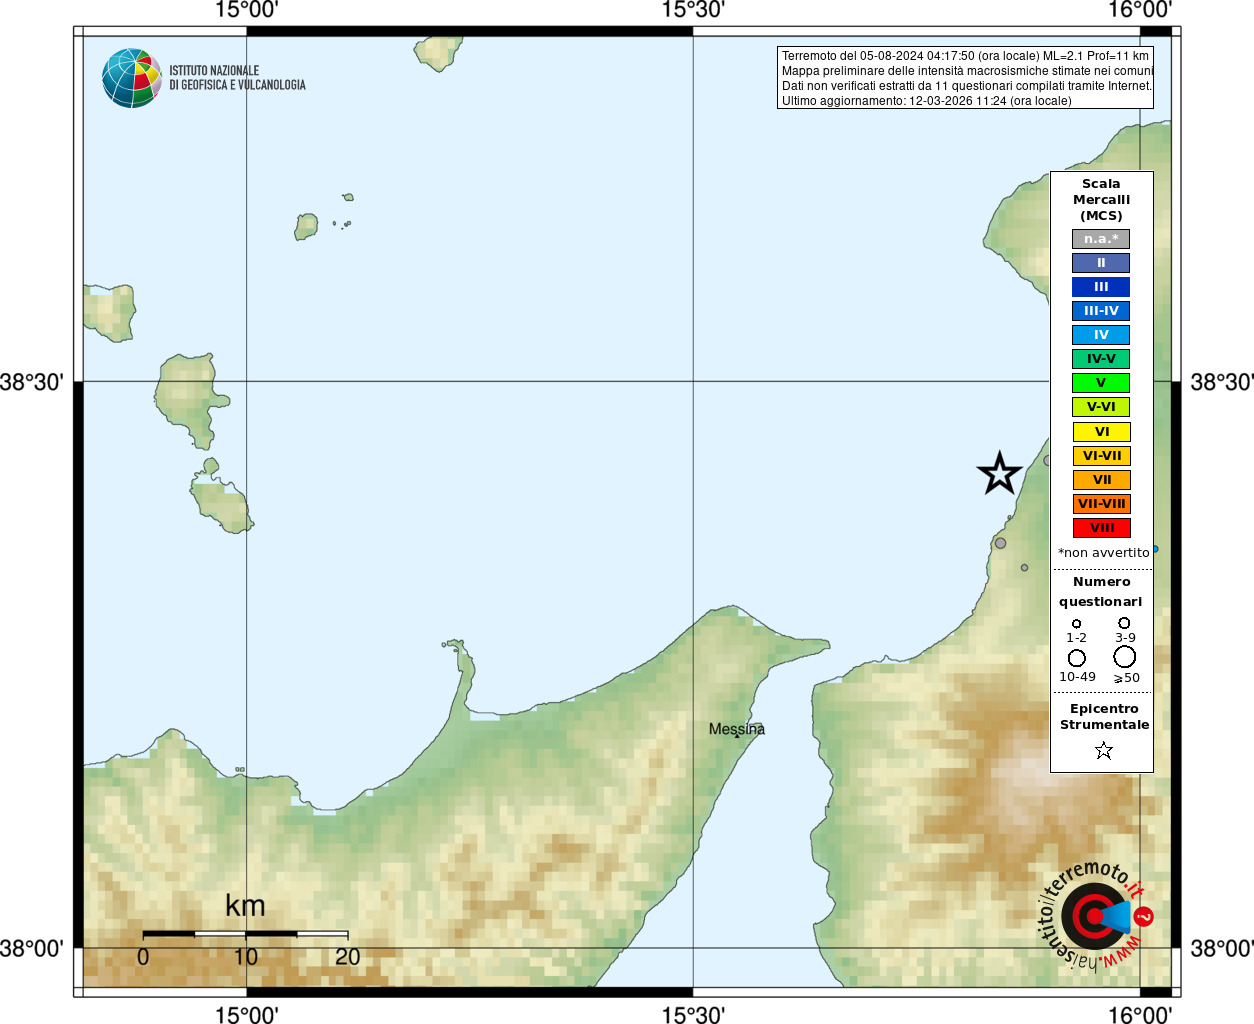Click the km scale bar
The image size is (1254, 1024).
[x=245, y=934]
